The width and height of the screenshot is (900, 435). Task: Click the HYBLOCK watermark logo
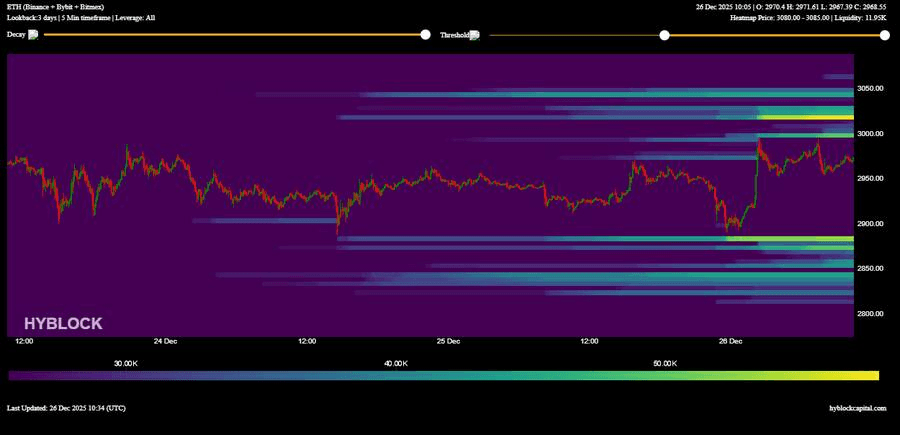tap(63, 323)
